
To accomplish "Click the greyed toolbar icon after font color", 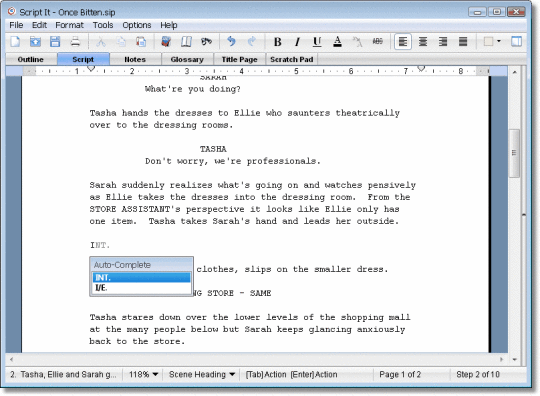I will tap(357, 42).
